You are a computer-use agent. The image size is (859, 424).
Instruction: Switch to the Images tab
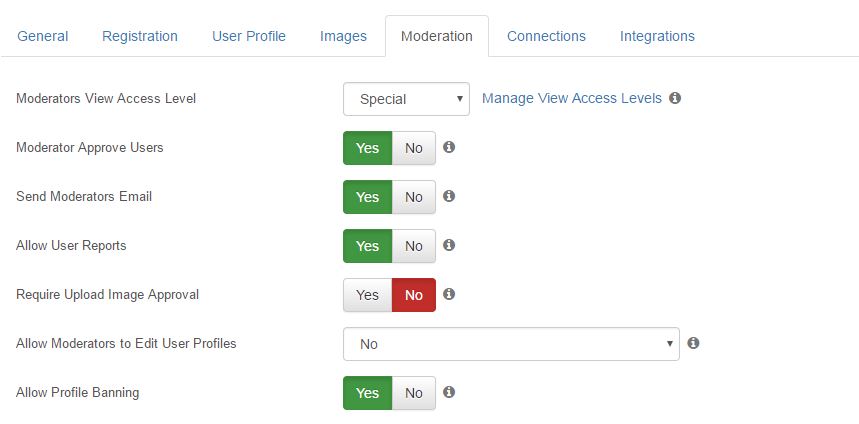pyautogui.click(x=343, y=36)
